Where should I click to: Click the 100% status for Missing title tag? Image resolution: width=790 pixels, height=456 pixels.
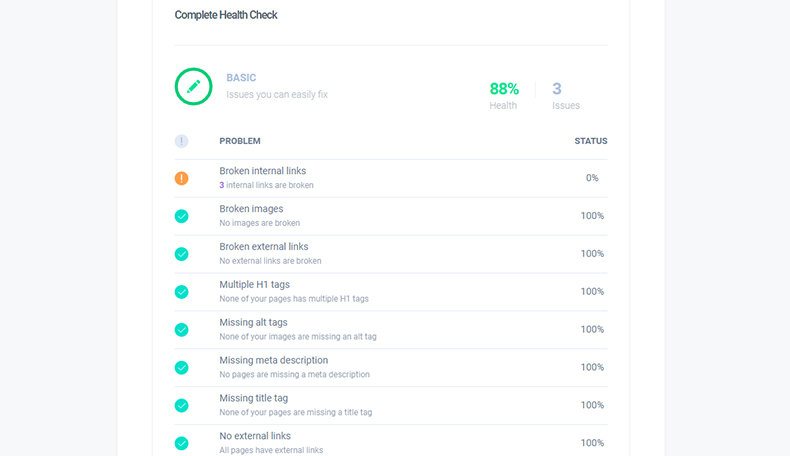[x=592, y=405]
